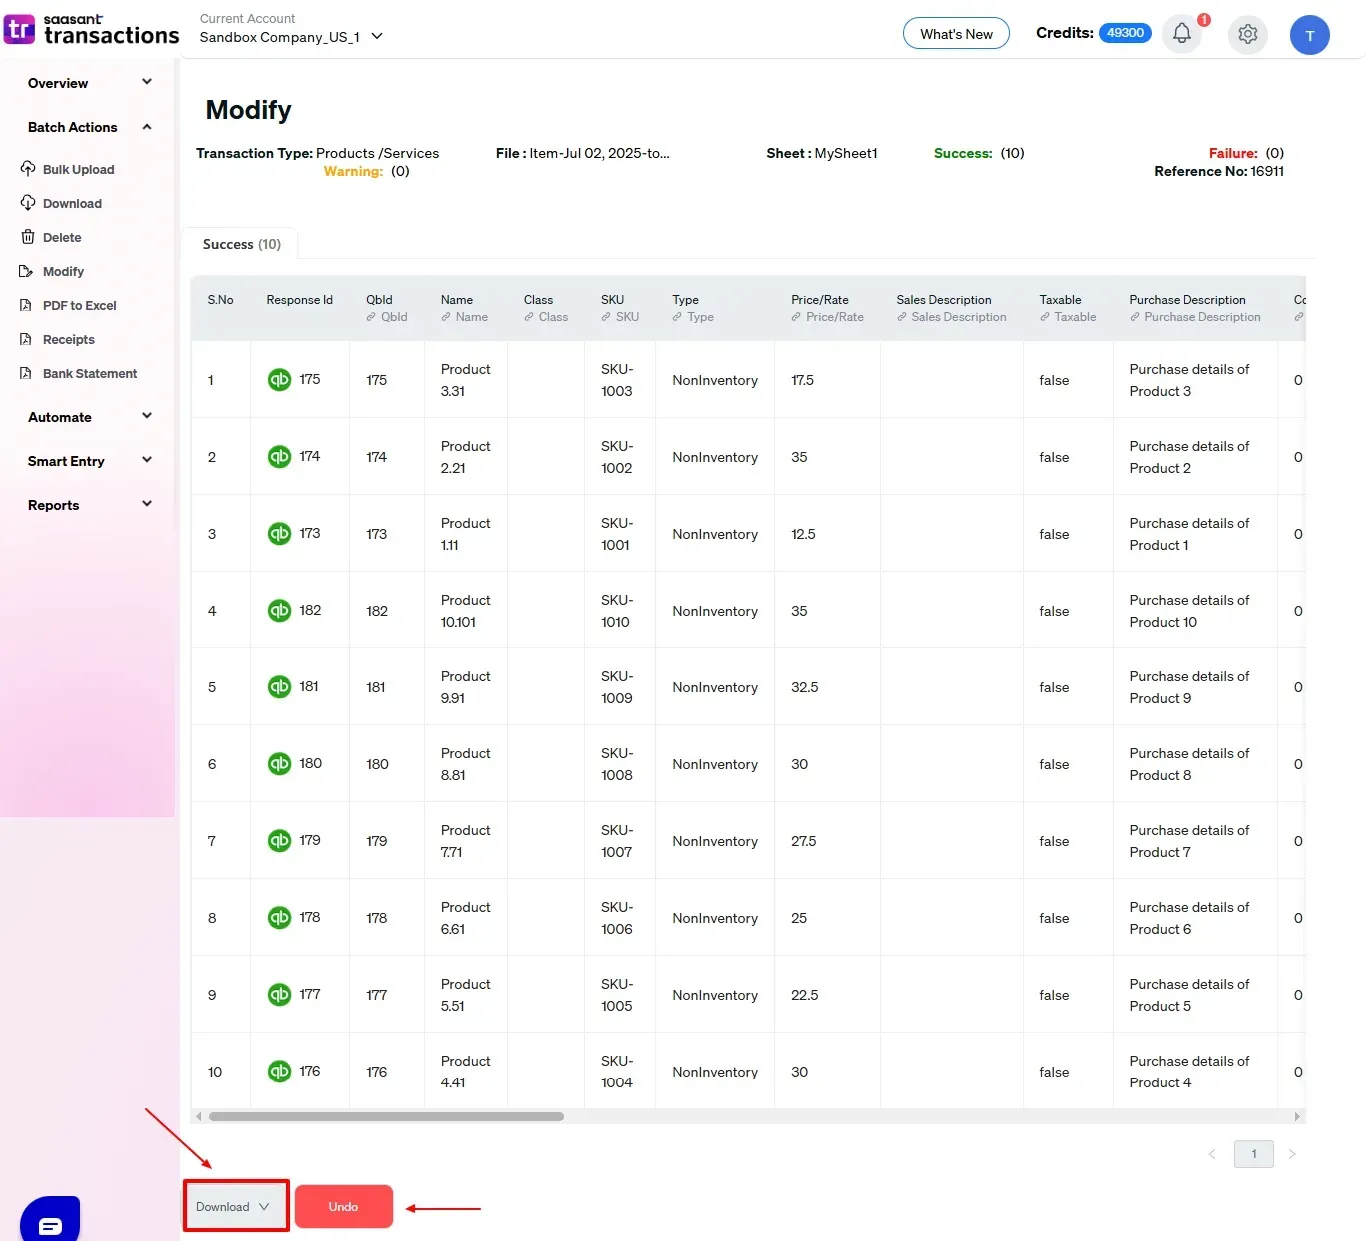
Task: Click QuickBooks icon for response 177
Action: (279, 995)
